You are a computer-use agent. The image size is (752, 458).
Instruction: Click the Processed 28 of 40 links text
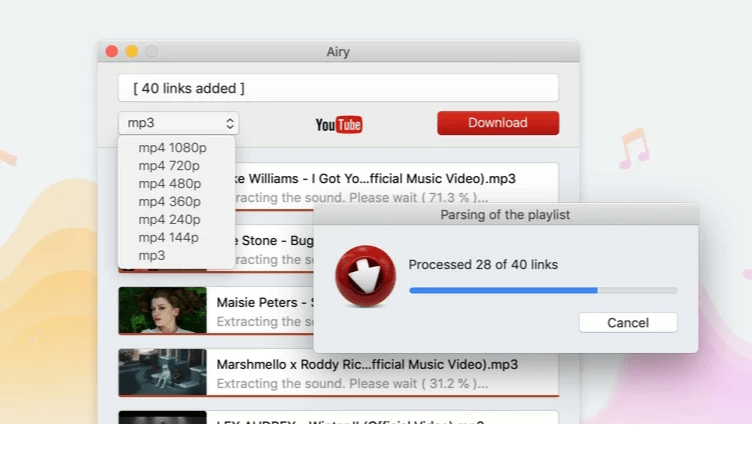coord(483,265)
